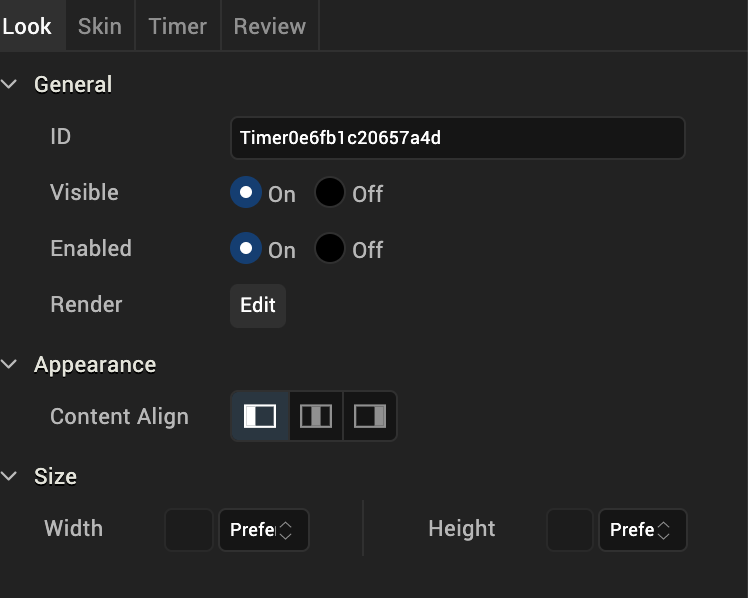Open the Timer tab
The image size is (748, 598).
[177, 26]
